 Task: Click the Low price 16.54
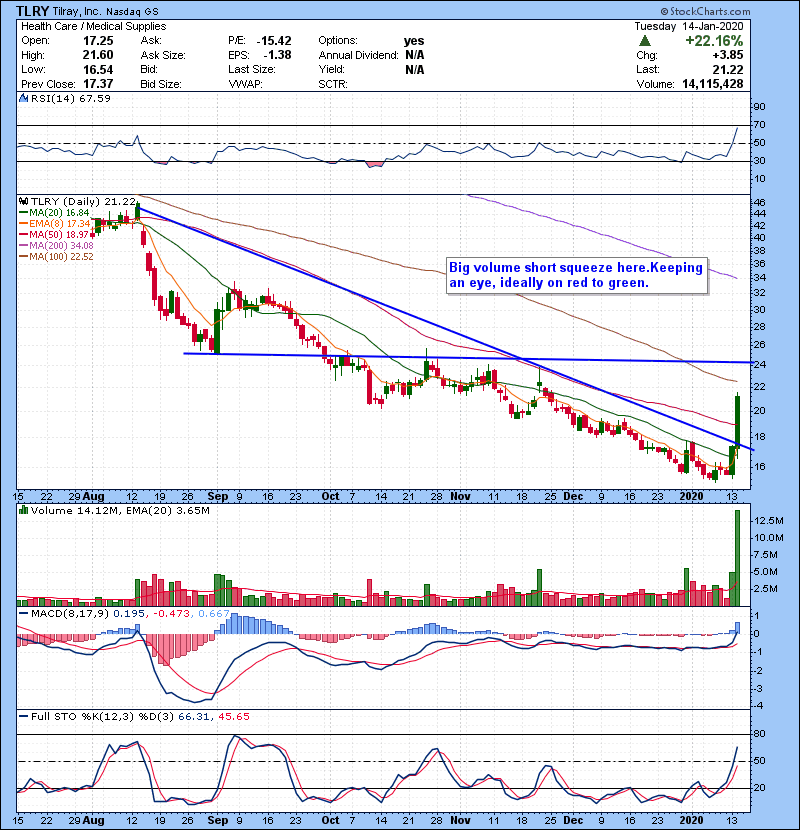tap(98, 69)
